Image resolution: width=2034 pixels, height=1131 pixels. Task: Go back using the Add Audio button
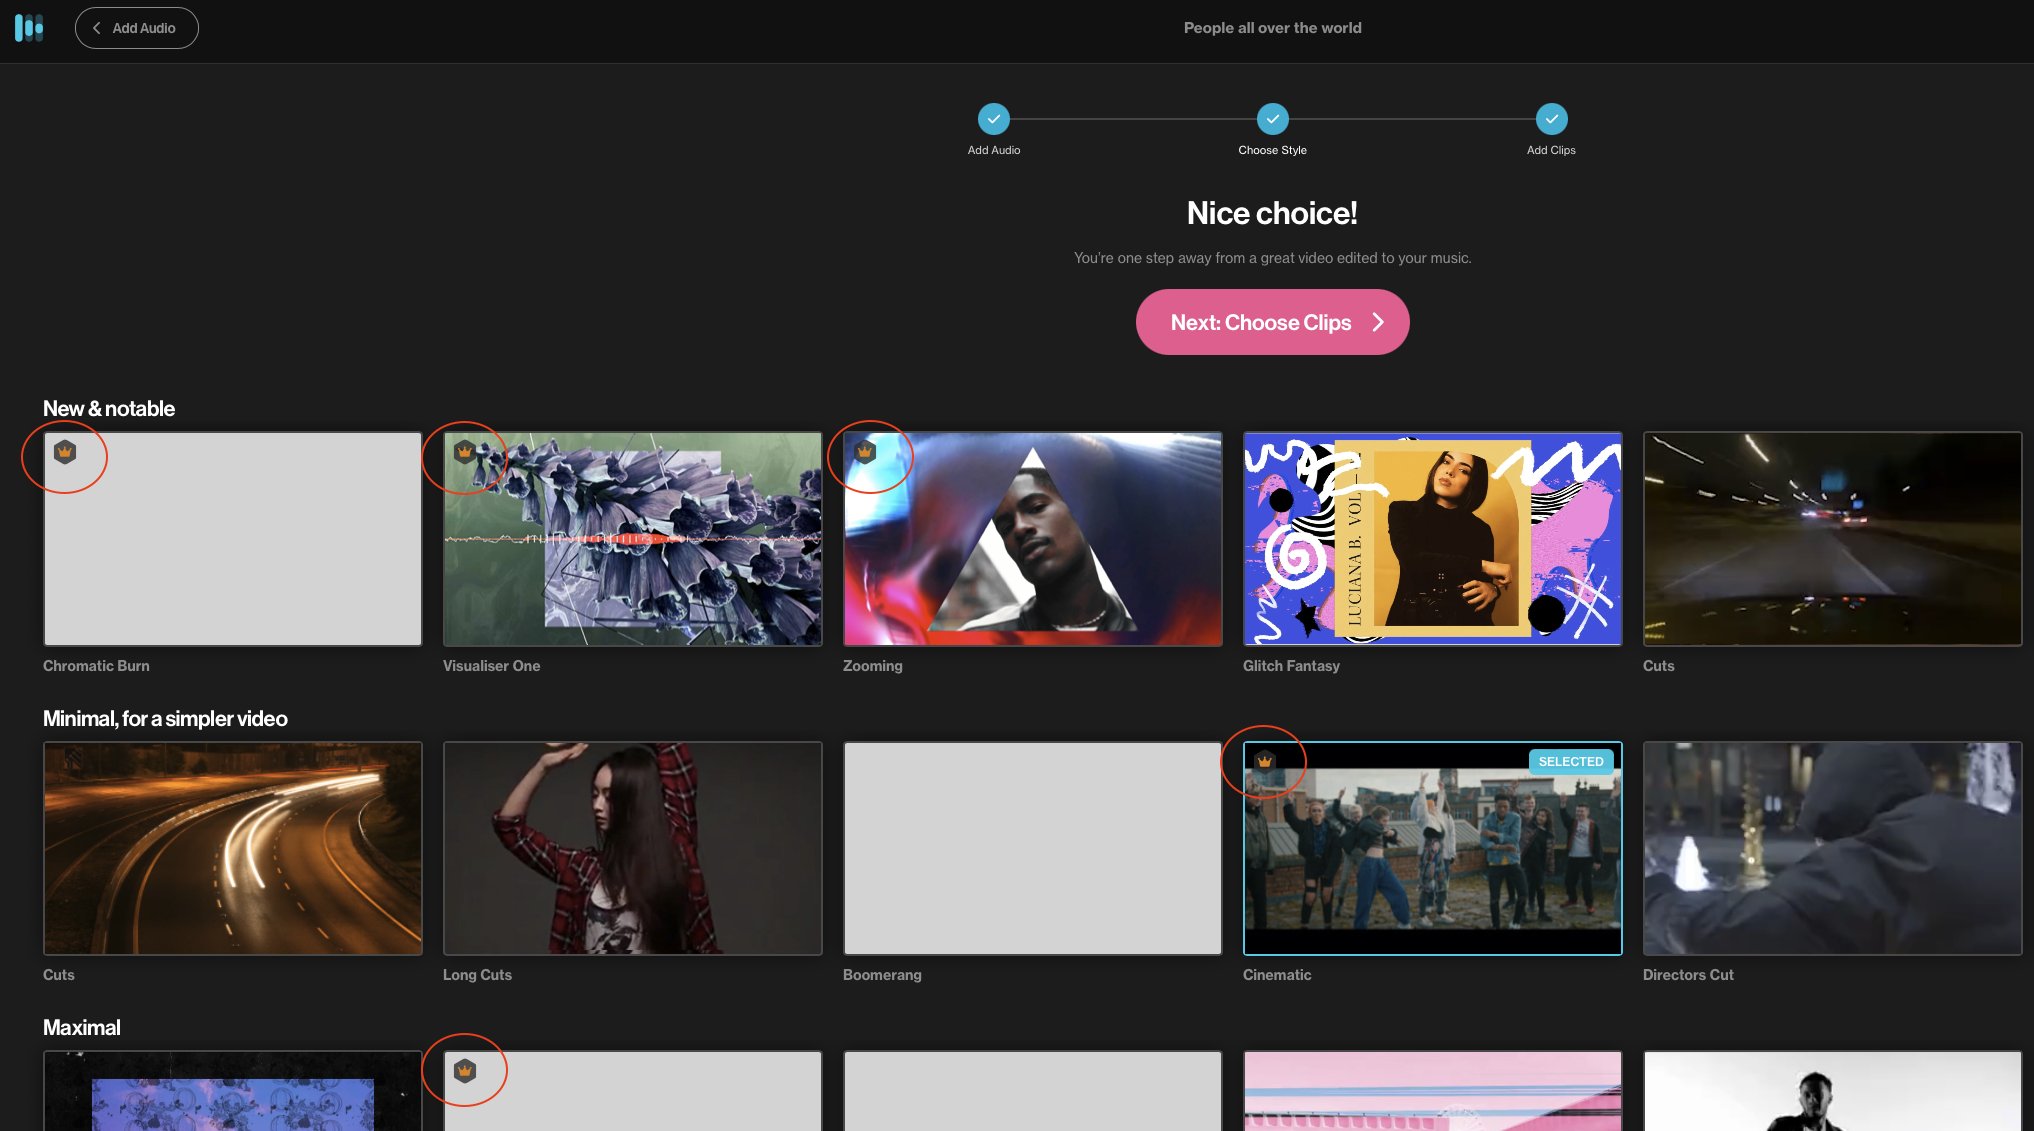136,28
